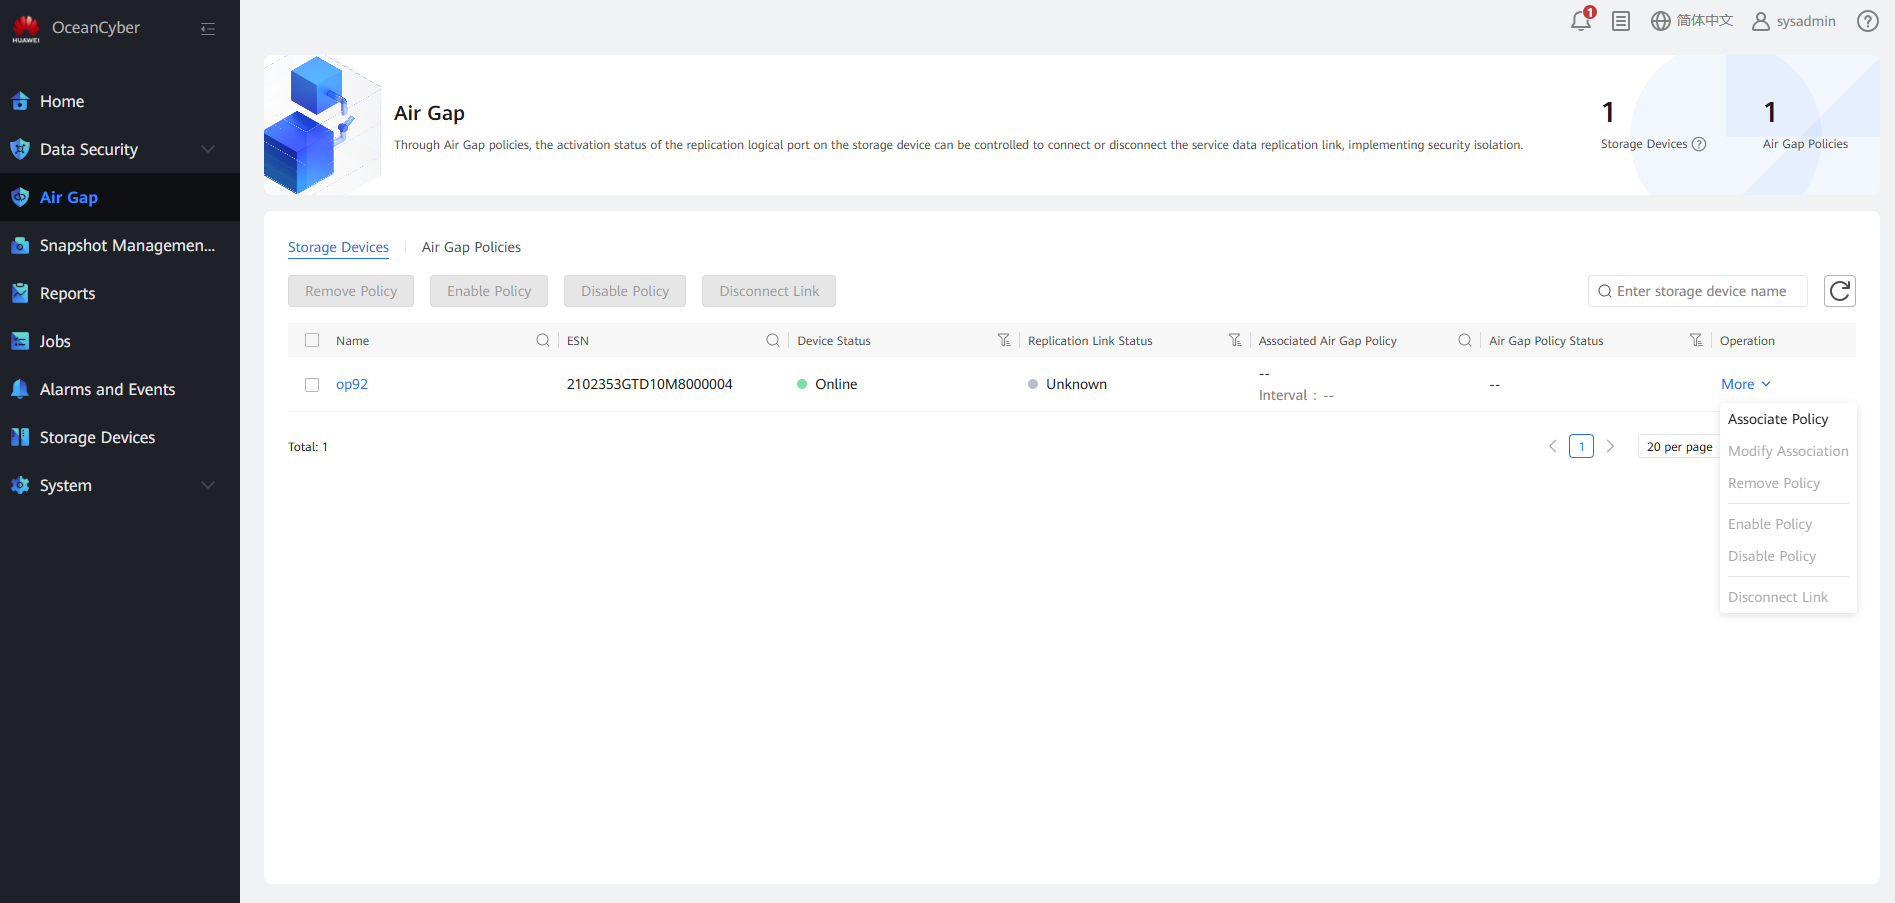Filter by Replication Link Status icon
The image size is (1895, 903).
click(x=1235, y=341)
